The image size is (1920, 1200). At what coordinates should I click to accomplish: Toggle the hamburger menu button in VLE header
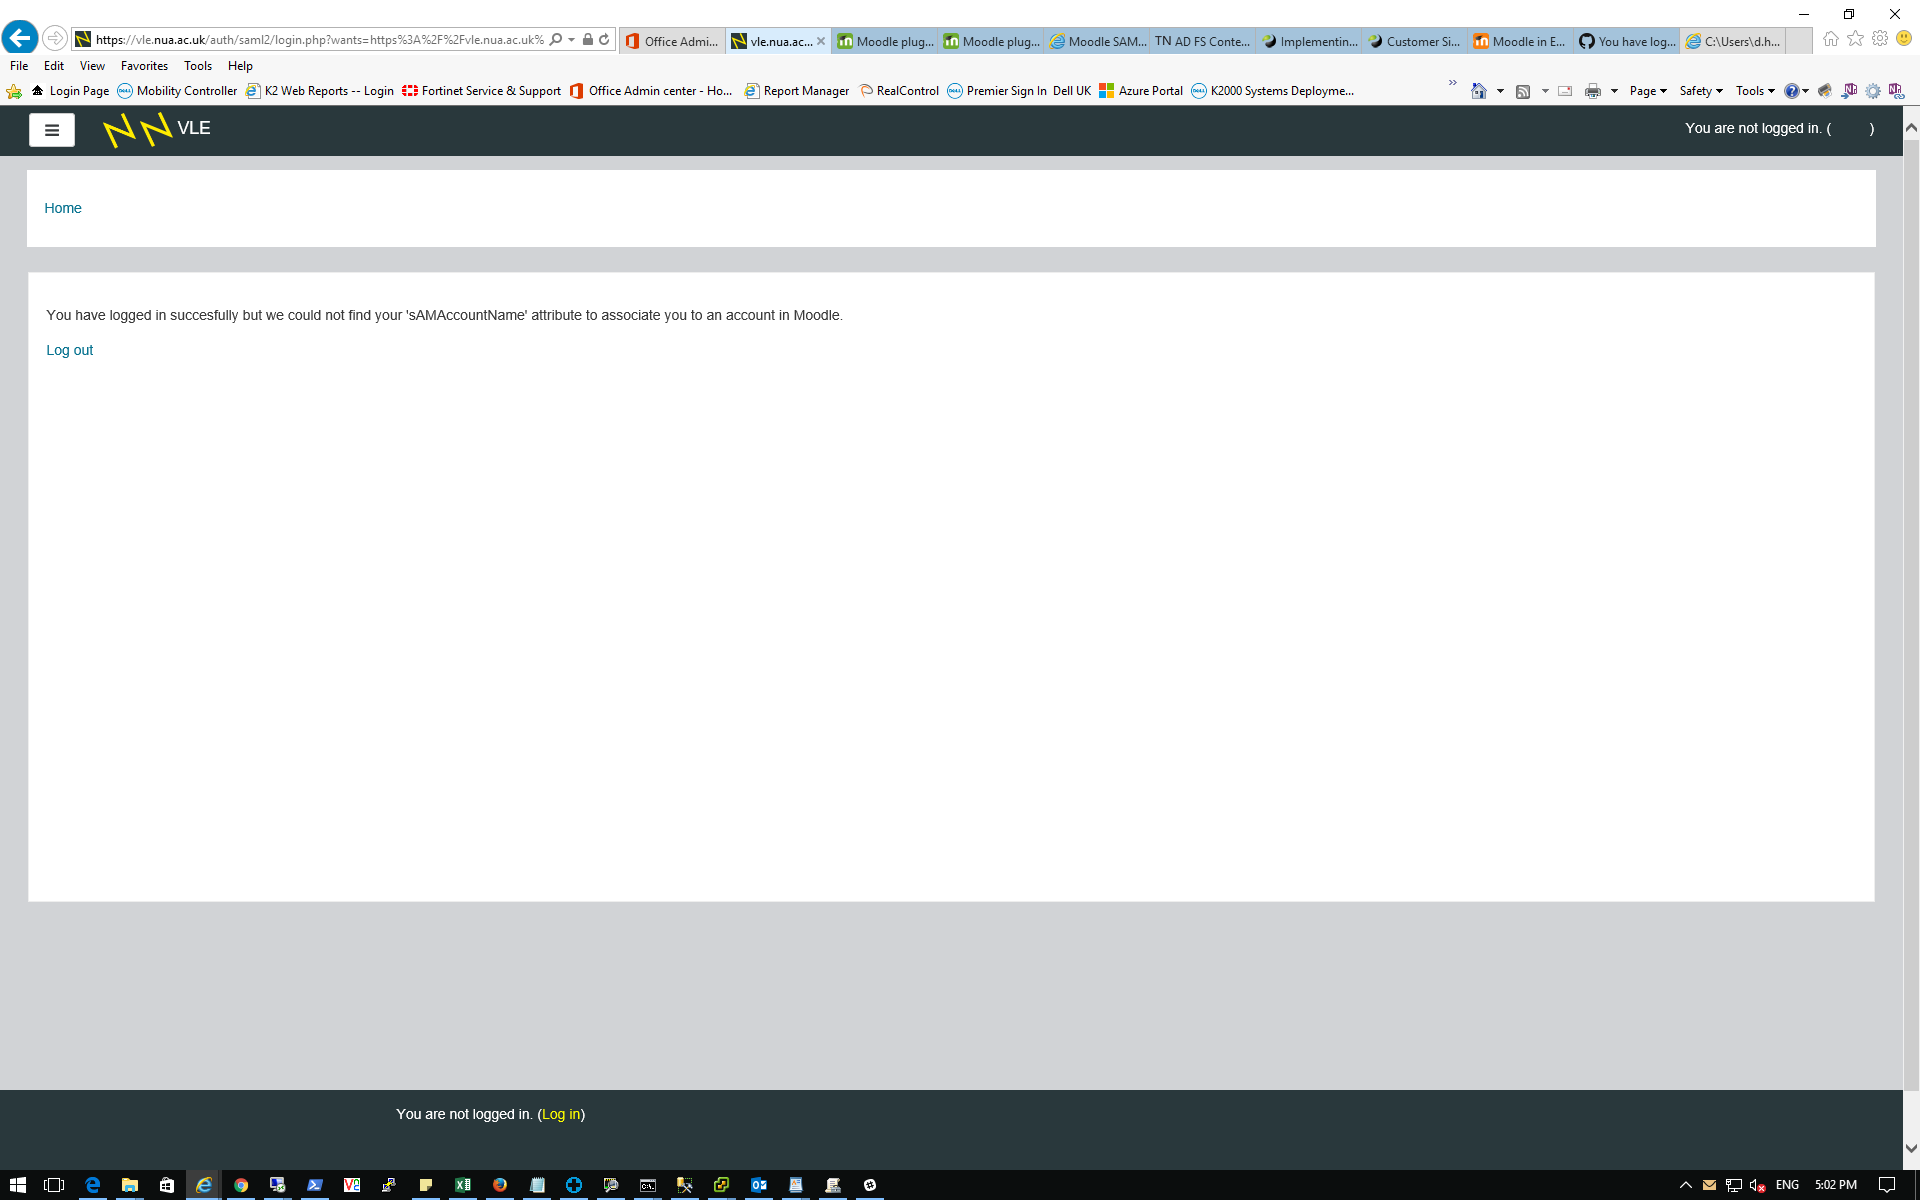point(52,130)
